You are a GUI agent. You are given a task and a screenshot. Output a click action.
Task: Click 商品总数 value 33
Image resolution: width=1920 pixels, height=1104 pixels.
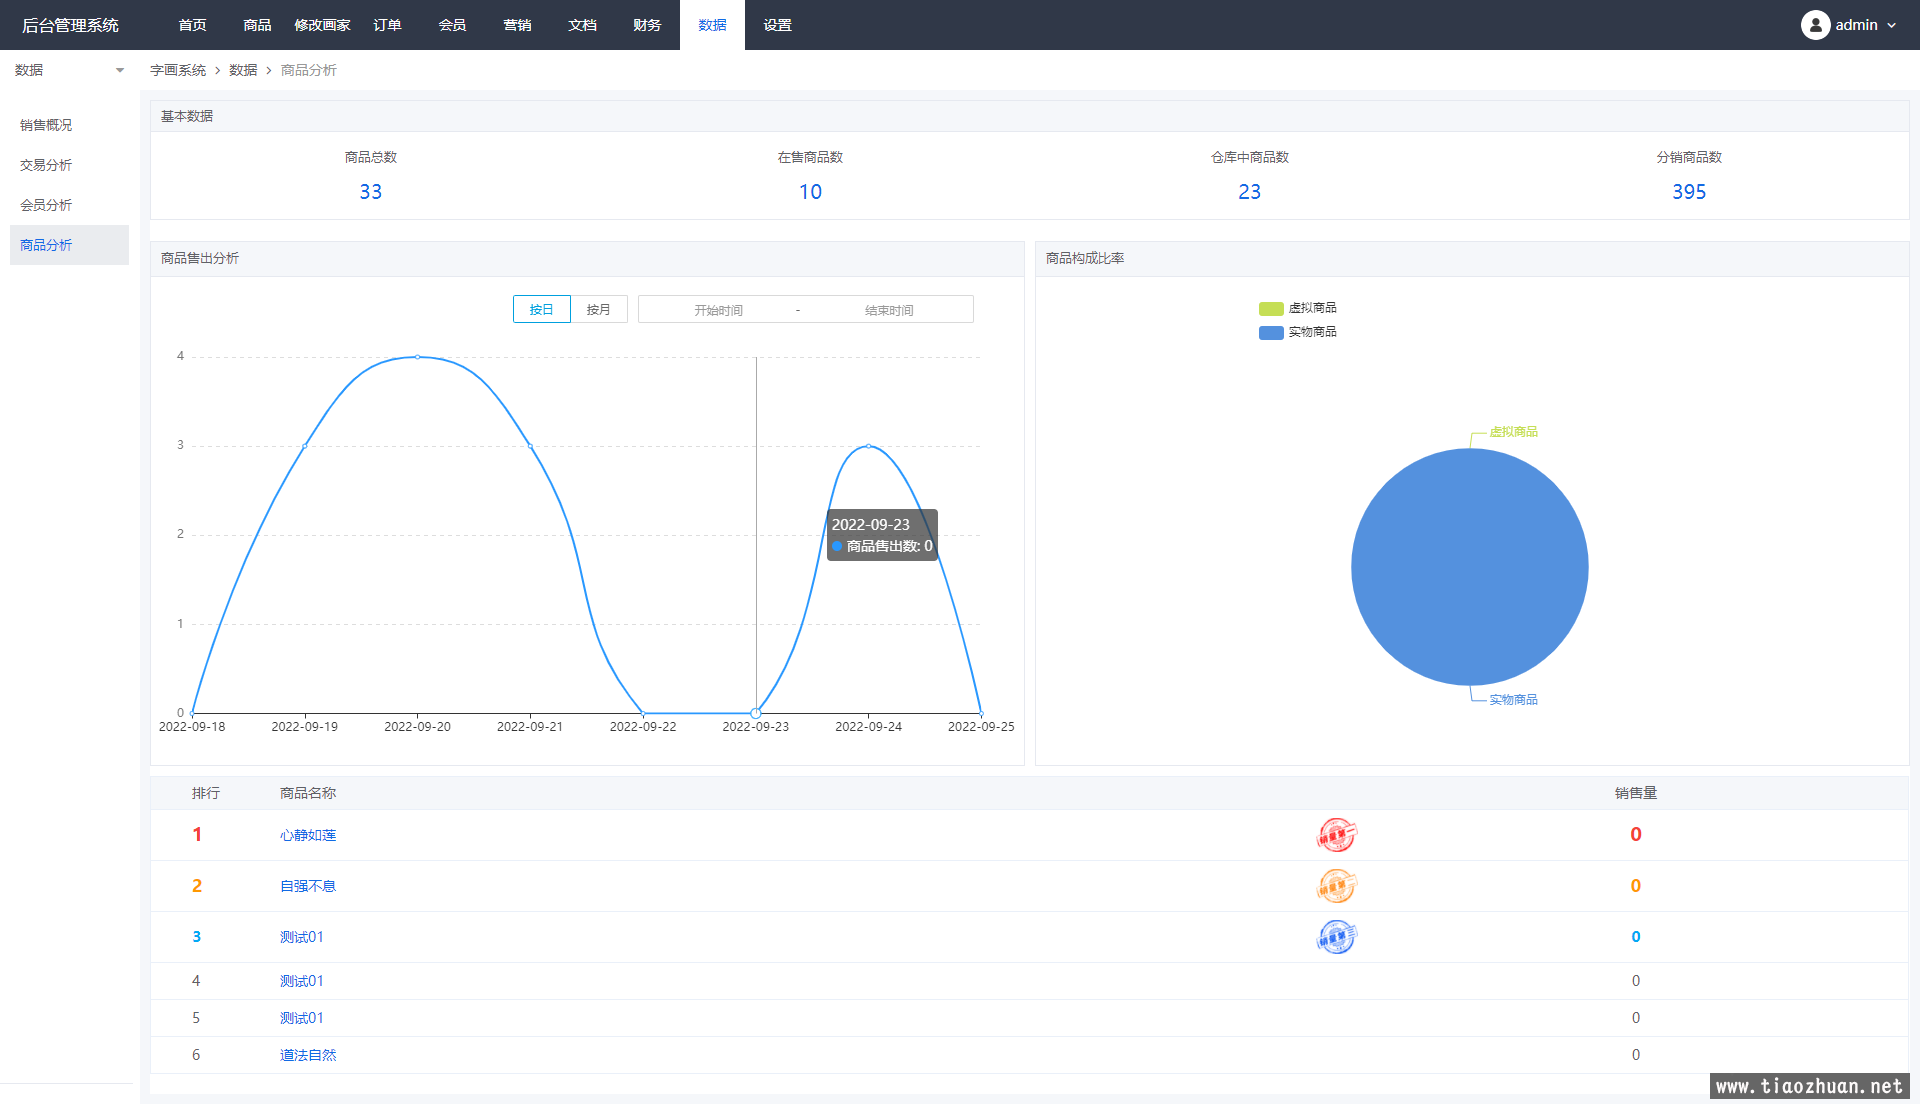pyautogui.click(x=371, y=192)
